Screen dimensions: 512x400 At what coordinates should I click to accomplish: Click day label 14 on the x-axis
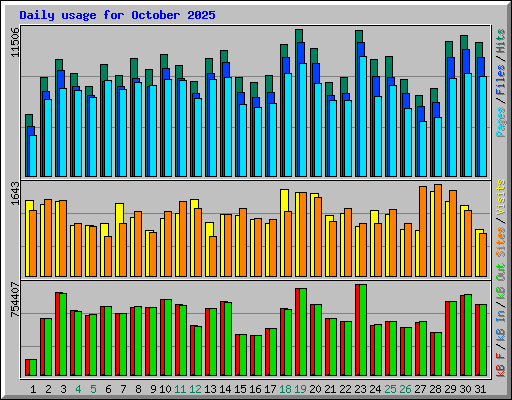tap(225, 389)
